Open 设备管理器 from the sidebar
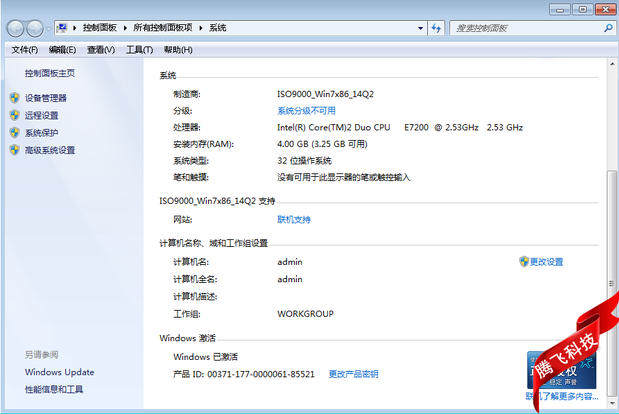The height and width of the screenshot is (414, 619). (46, 98)
